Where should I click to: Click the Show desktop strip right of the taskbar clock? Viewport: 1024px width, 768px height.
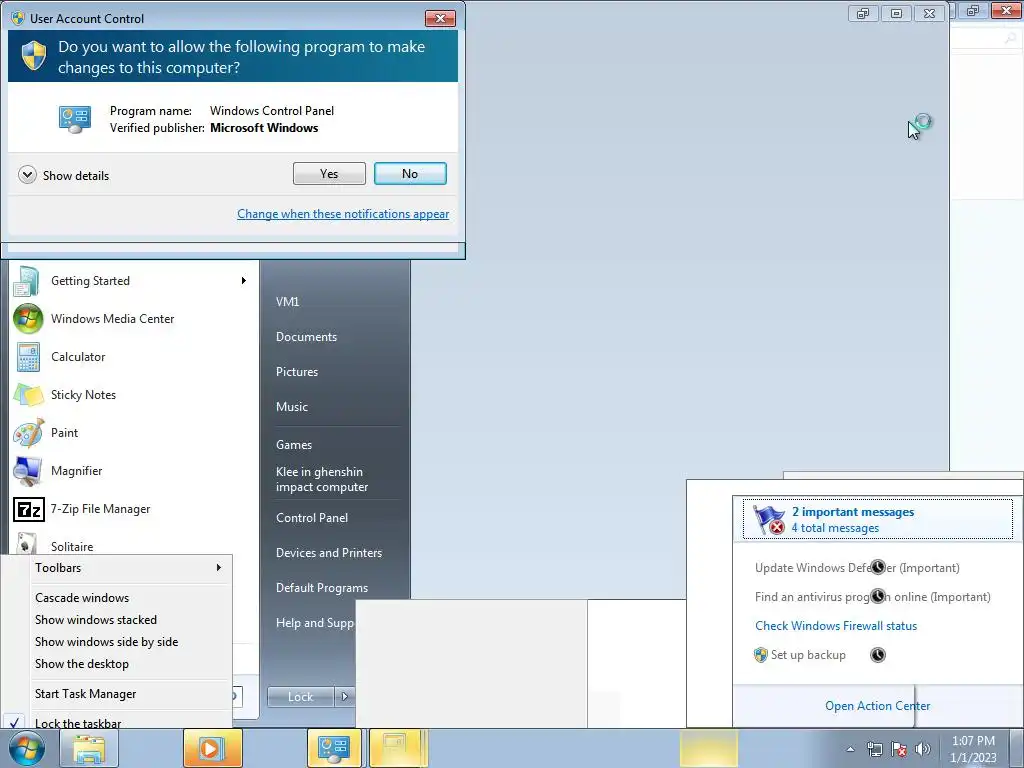(x=1019, y=748)
